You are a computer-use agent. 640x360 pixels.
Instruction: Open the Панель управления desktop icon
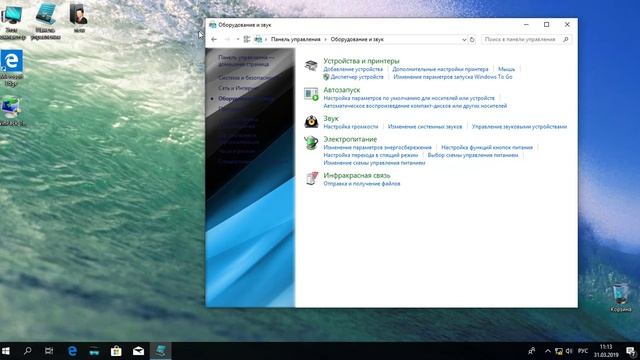(45, 21)
